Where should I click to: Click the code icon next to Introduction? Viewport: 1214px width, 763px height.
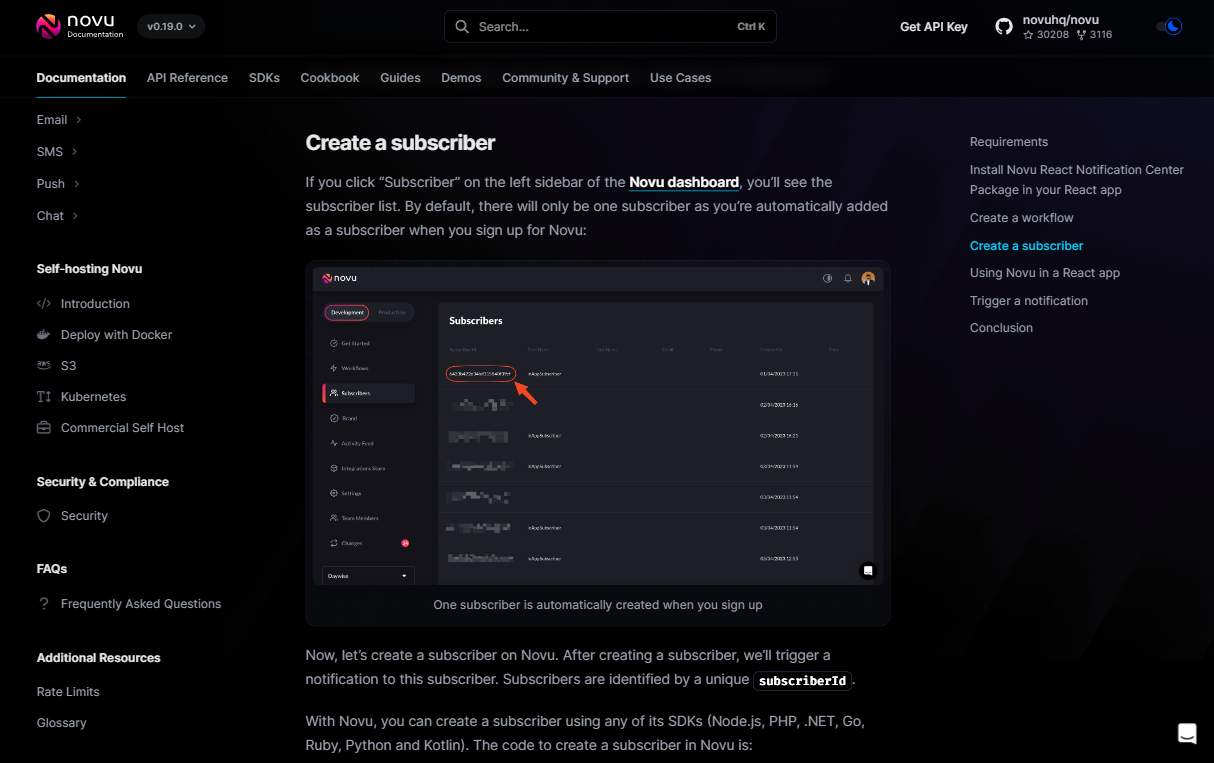pos(43,303)
